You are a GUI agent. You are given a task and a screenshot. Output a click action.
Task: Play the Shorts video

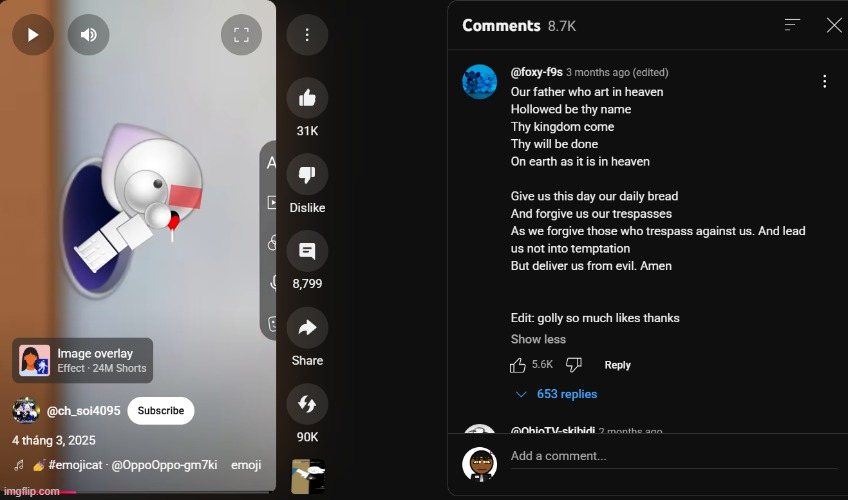pos(33,35)
